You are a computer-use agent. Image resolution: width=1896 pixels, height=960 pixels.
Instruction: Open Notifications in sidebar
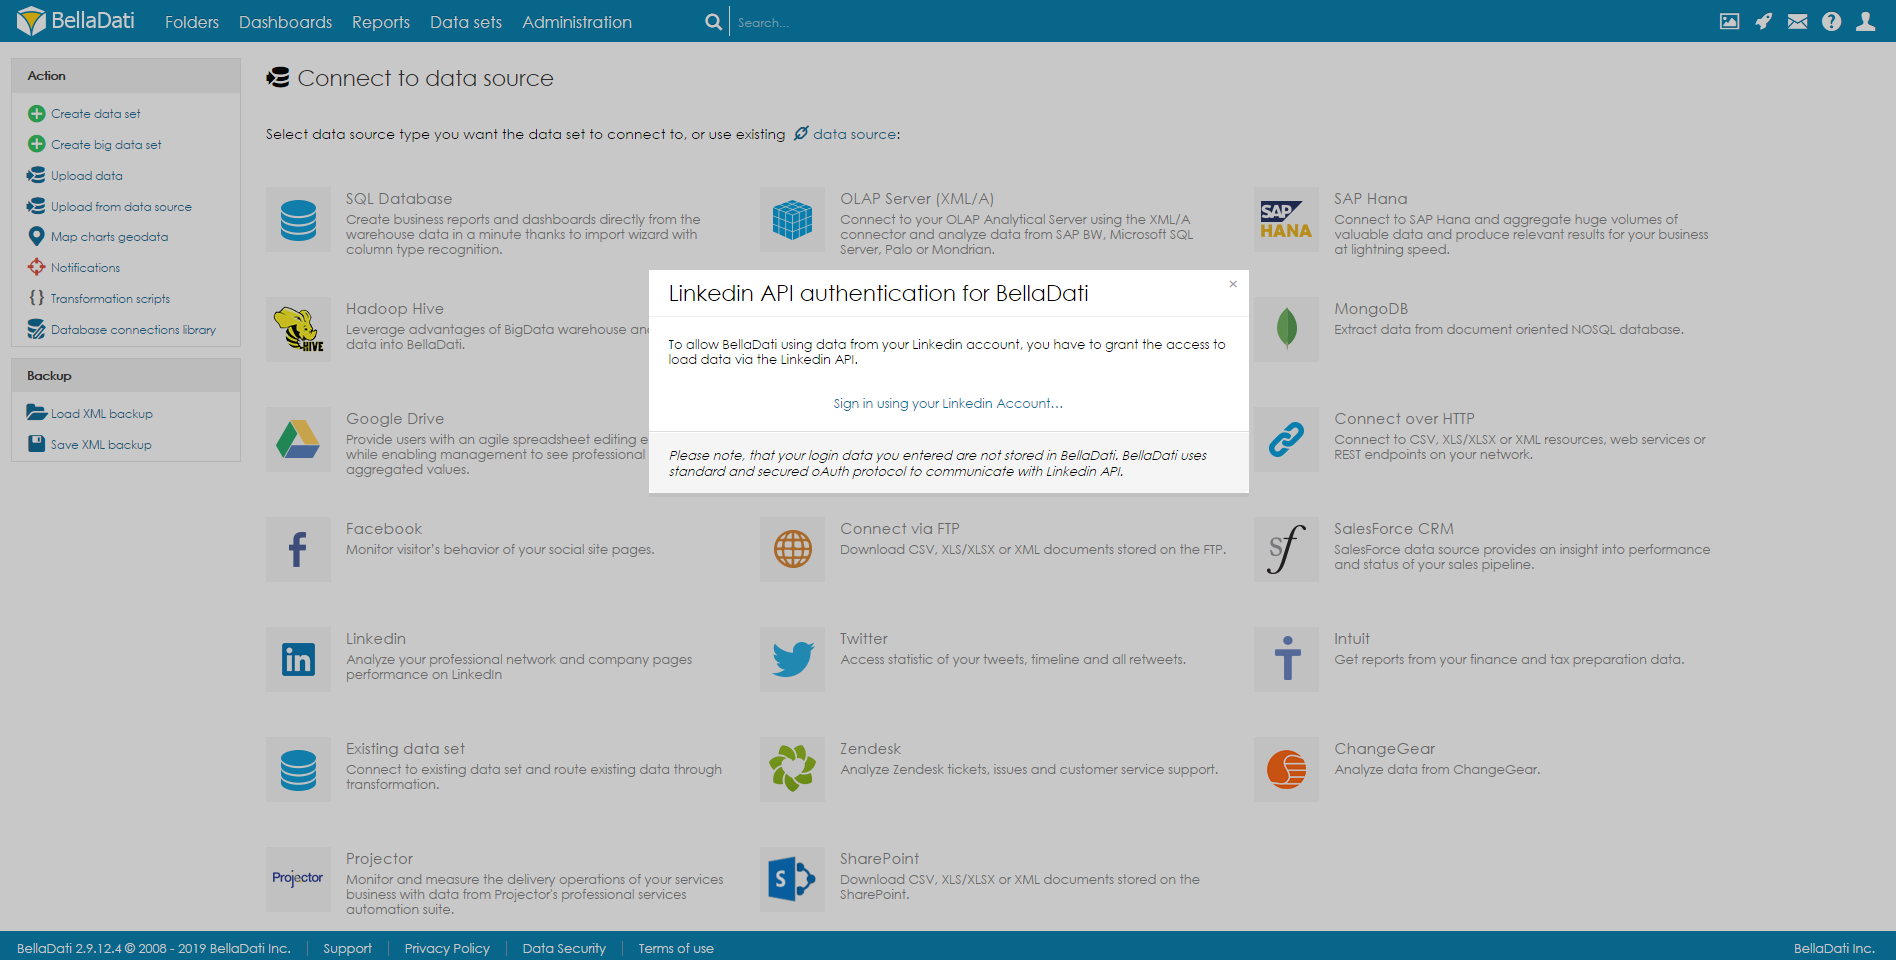tap(85, 268)
